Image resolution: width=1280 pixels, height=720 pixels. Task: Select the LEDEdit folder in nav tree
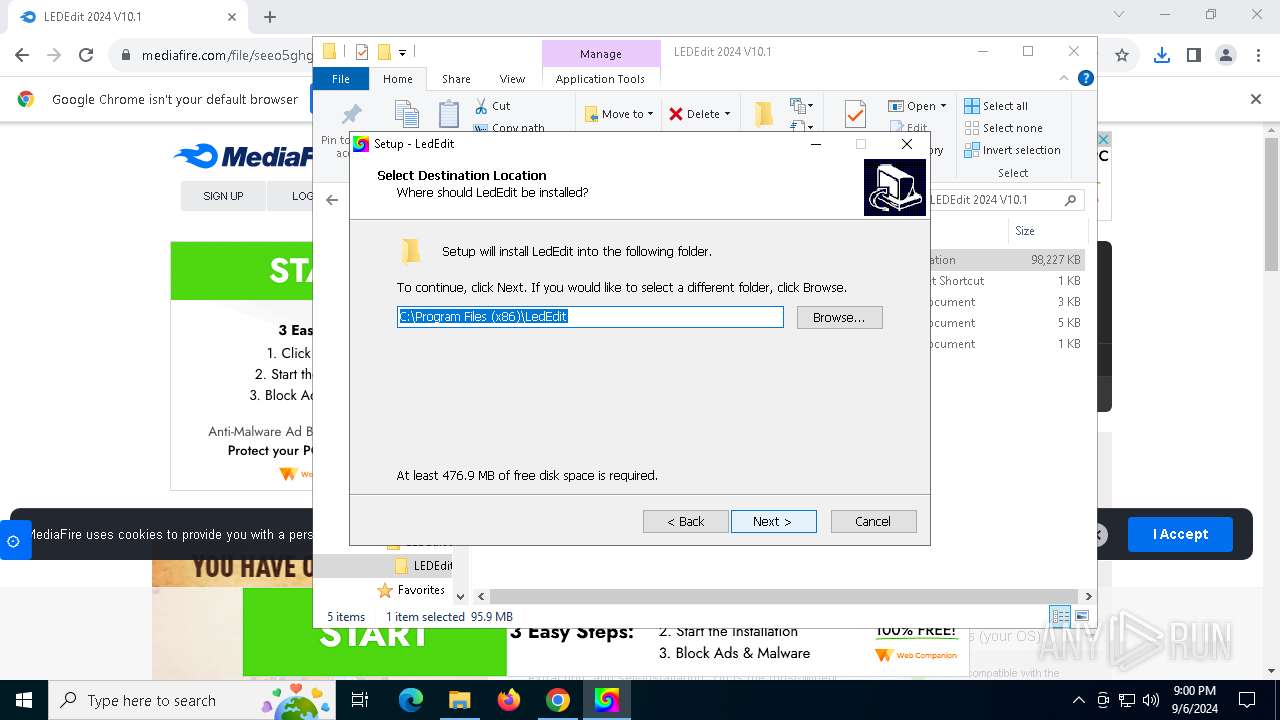coord(432,566)
